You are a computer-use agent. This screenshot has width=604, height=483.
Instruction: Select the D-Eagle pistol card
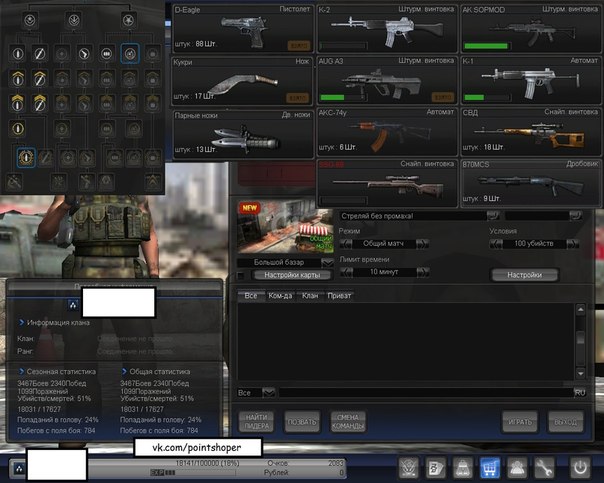(243, 29)
